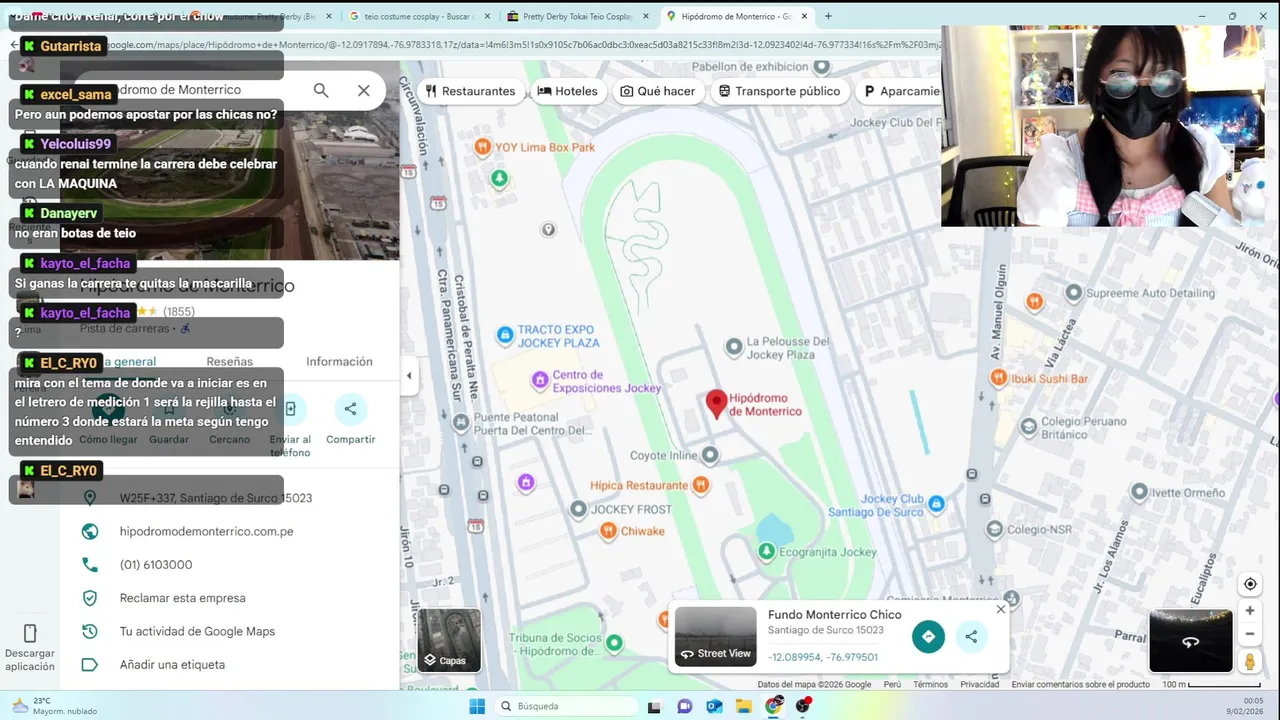
Task: Open weather widget 23°C in taskbar
Action: (54, 706)
